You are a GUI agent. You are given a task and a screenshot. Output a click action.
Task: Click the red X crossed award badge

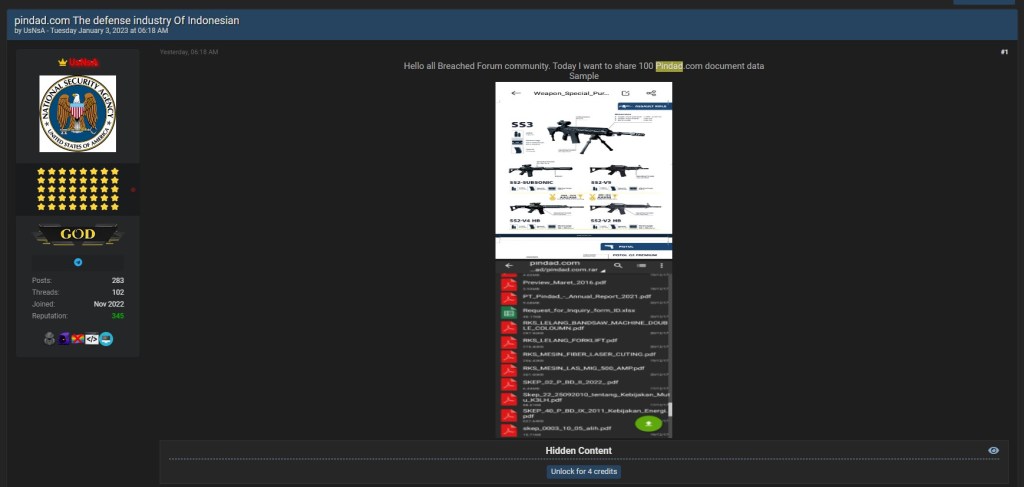78,338
